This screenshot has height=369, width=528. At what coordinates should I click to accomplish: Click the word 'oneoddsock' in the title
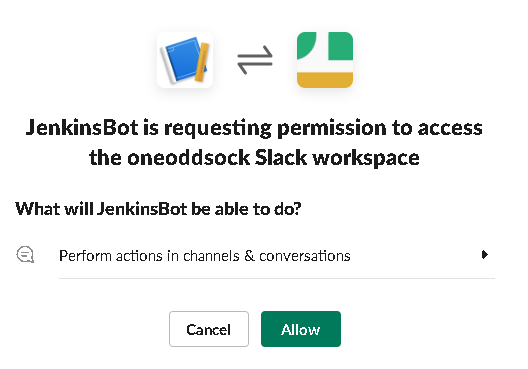(188, 157)
